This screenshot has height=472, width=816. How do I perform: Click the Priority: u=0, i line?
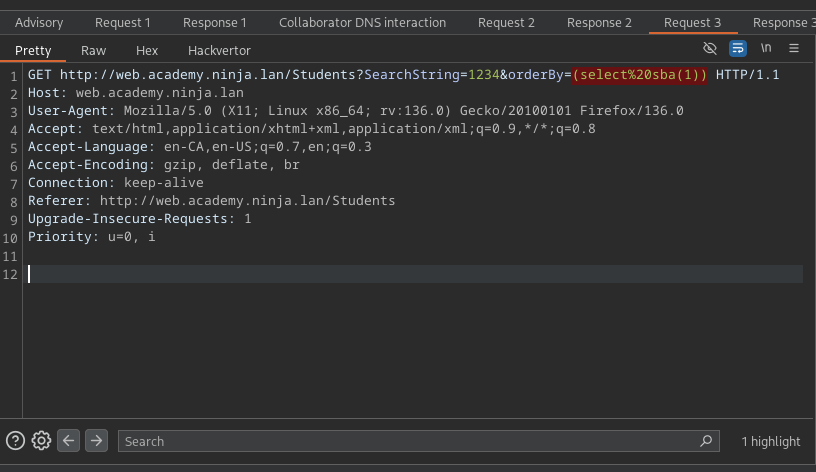(92, 237)
